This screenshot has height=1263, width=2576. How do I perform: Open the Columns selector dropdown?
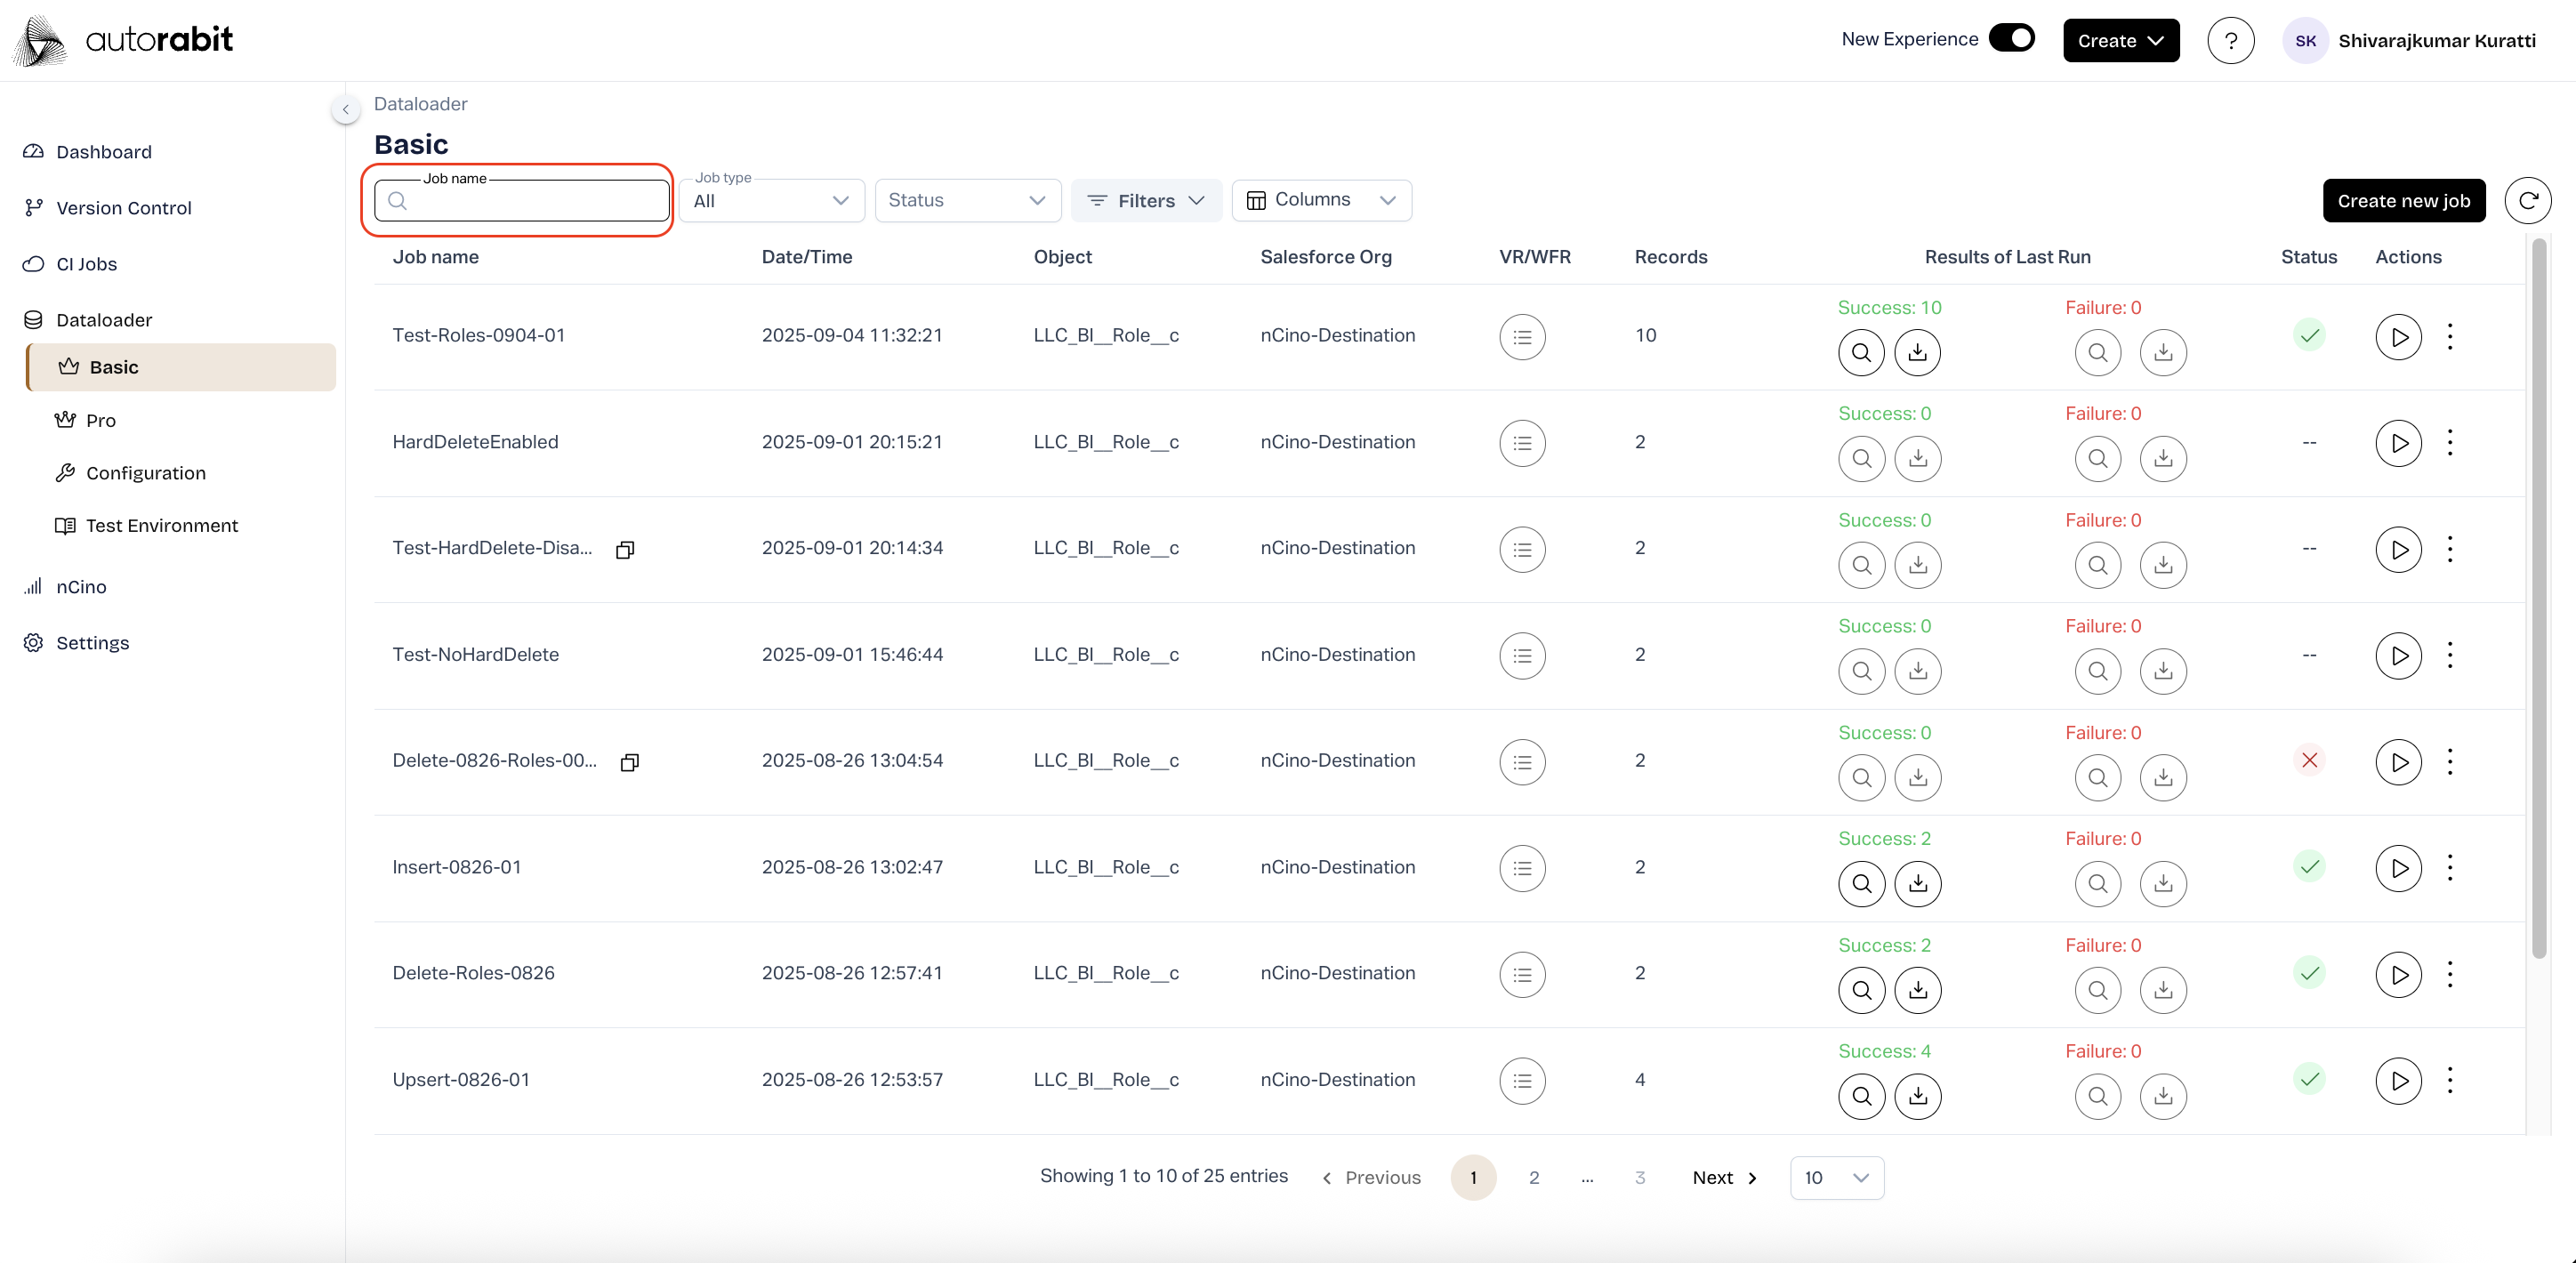pyautogui.click(x=1320, y=200)
